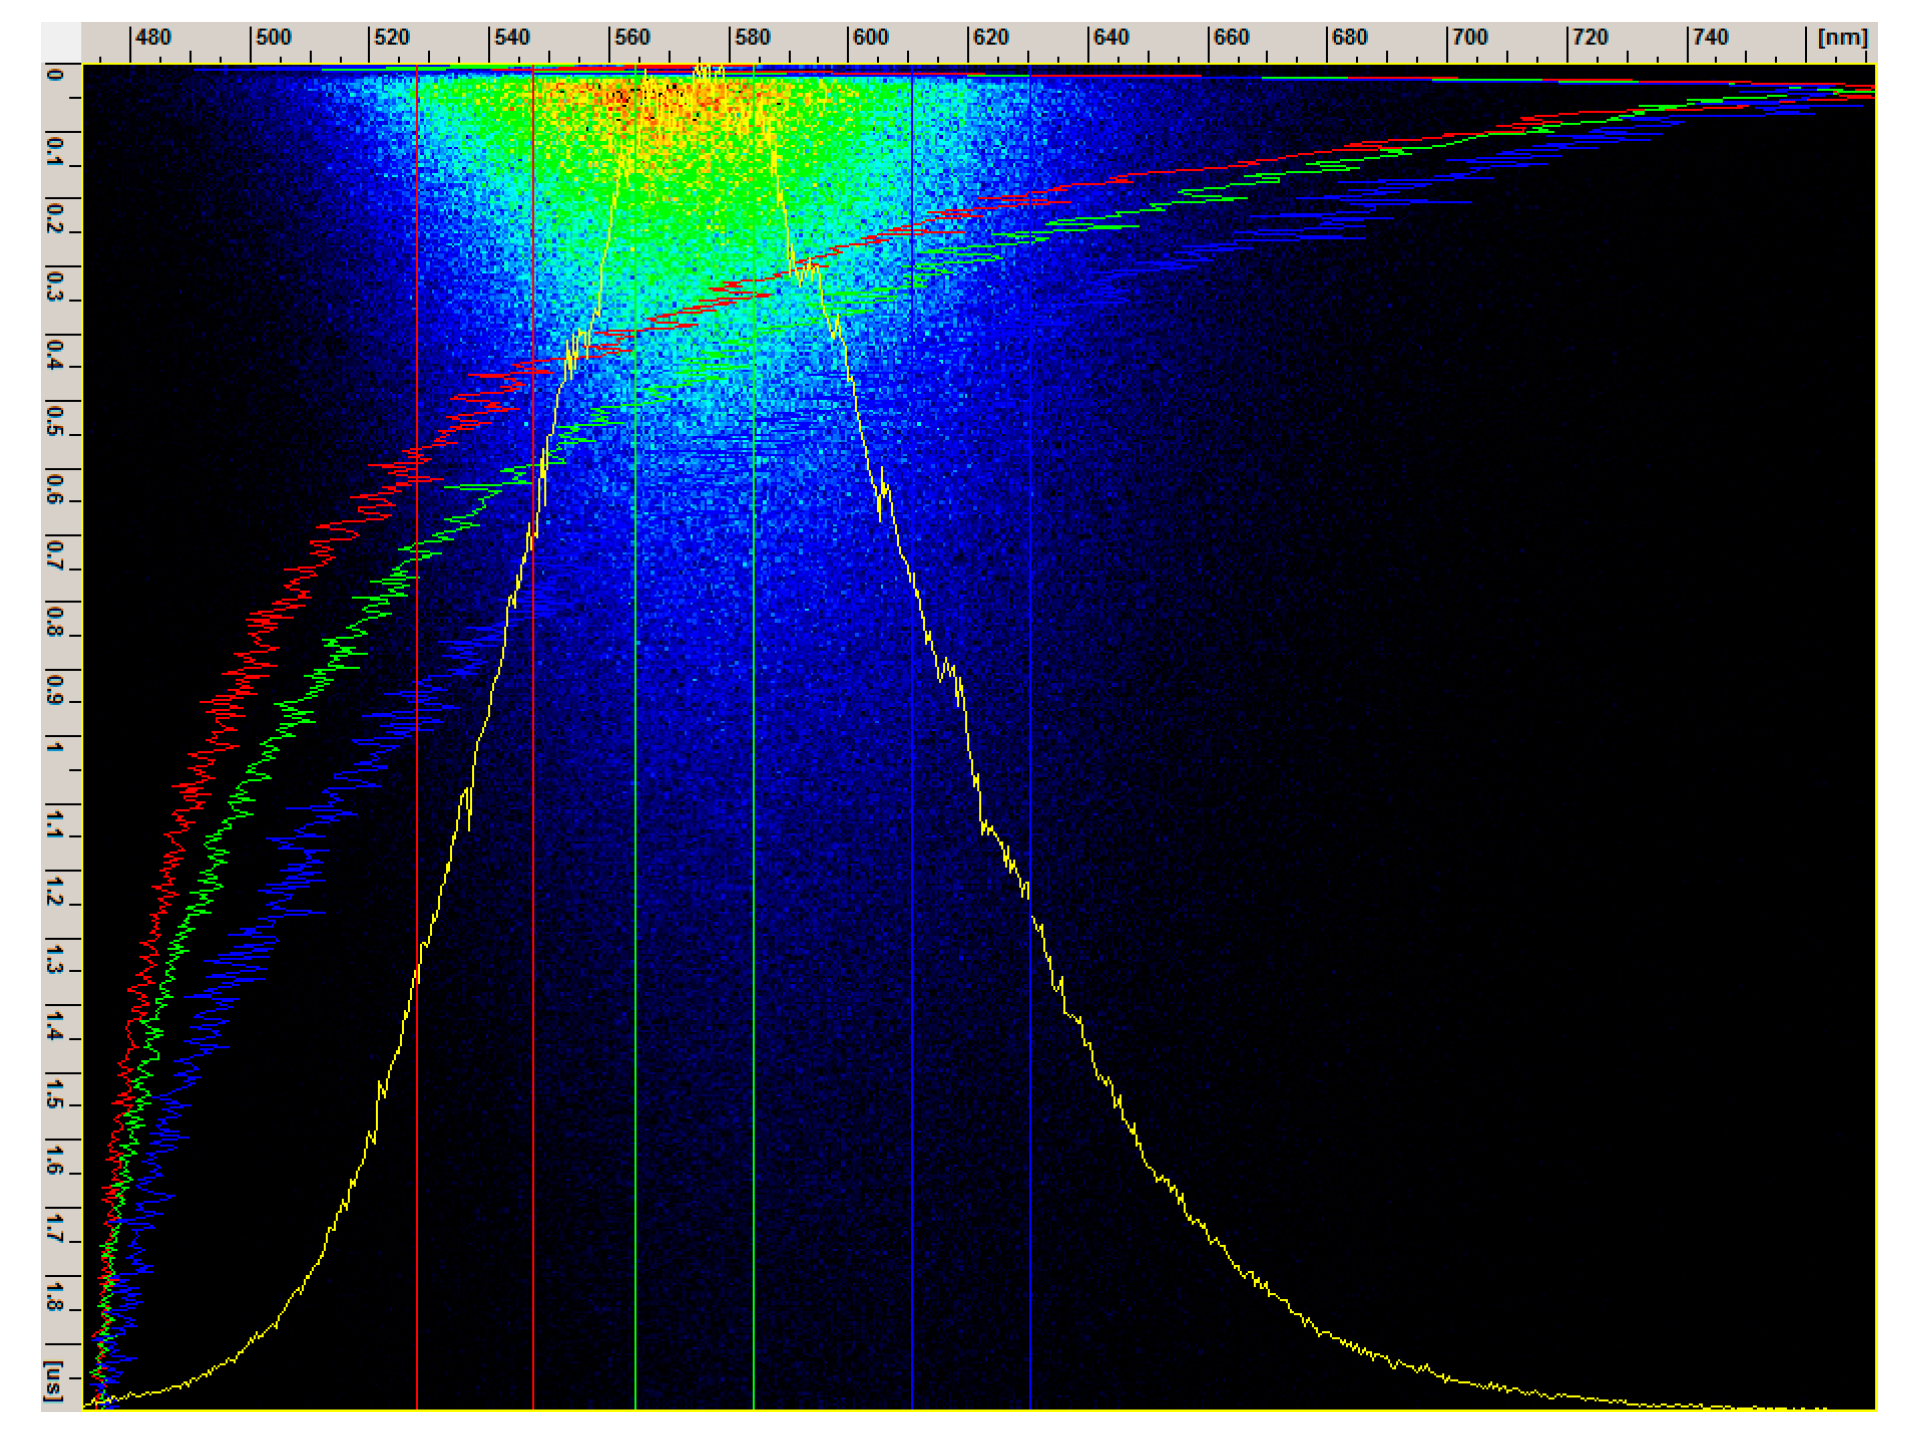1910x1441 pixels.
Task: Click the 480 label on wavelength ruler
Action: (x=153, y=38)
